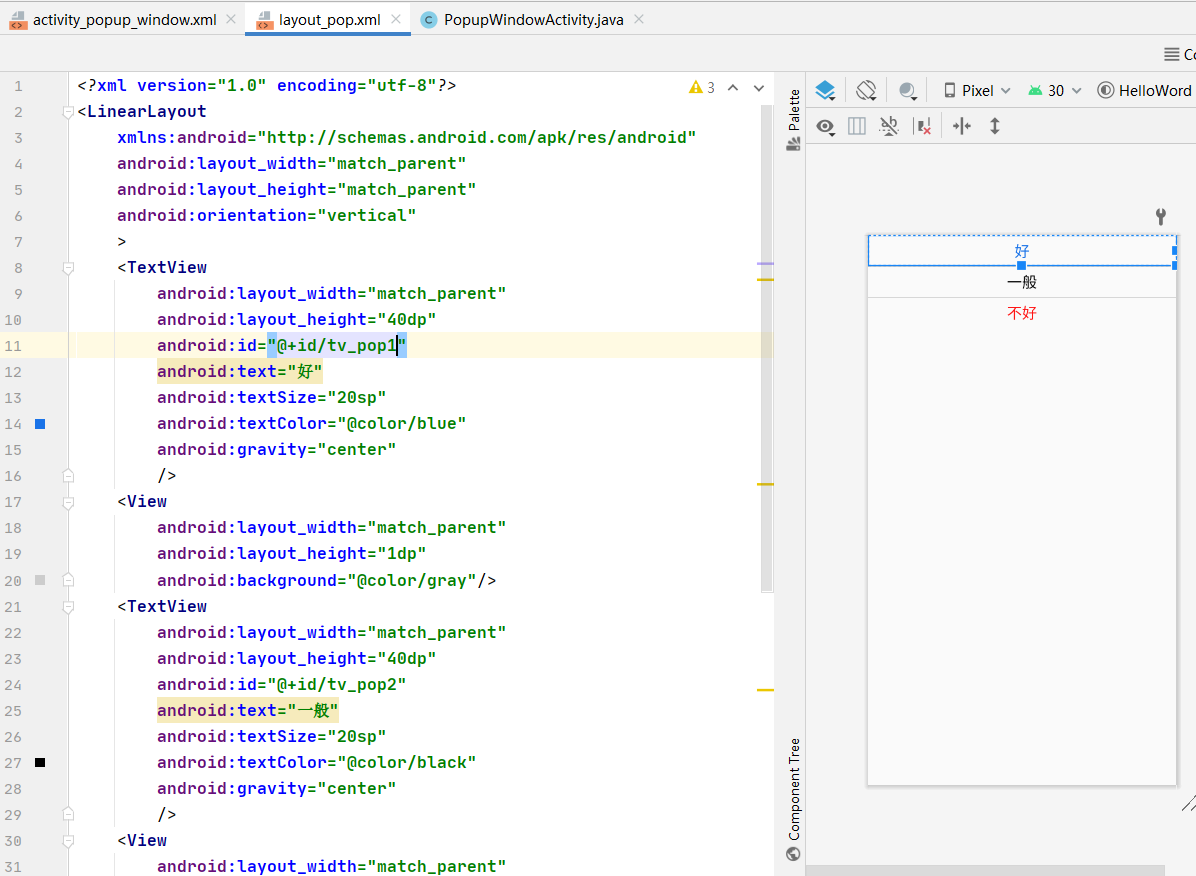This screenshot has height=876, width=1196.
Task: Go to previous highlighted error arrow
Action: [733, 88]
